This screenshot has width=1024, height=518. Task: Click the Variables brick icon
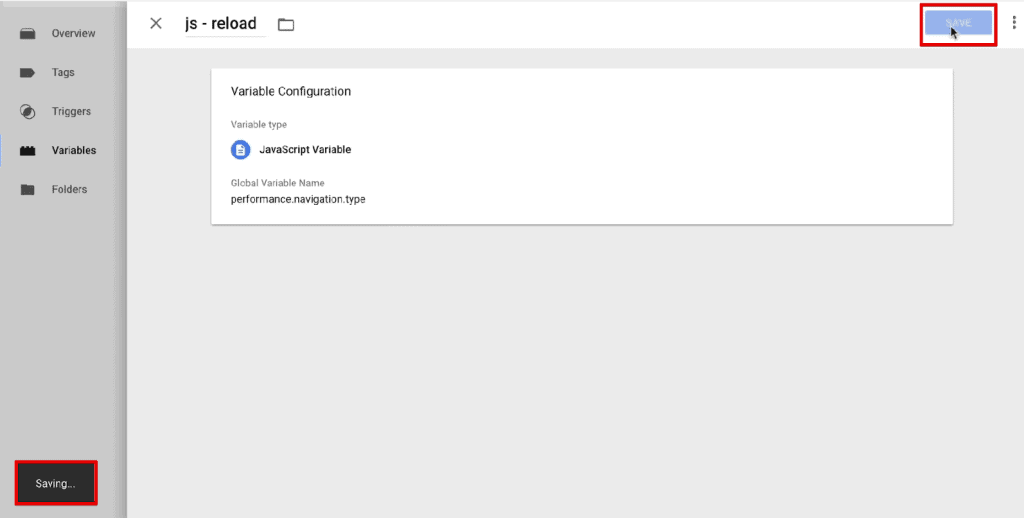click(27, 151)
